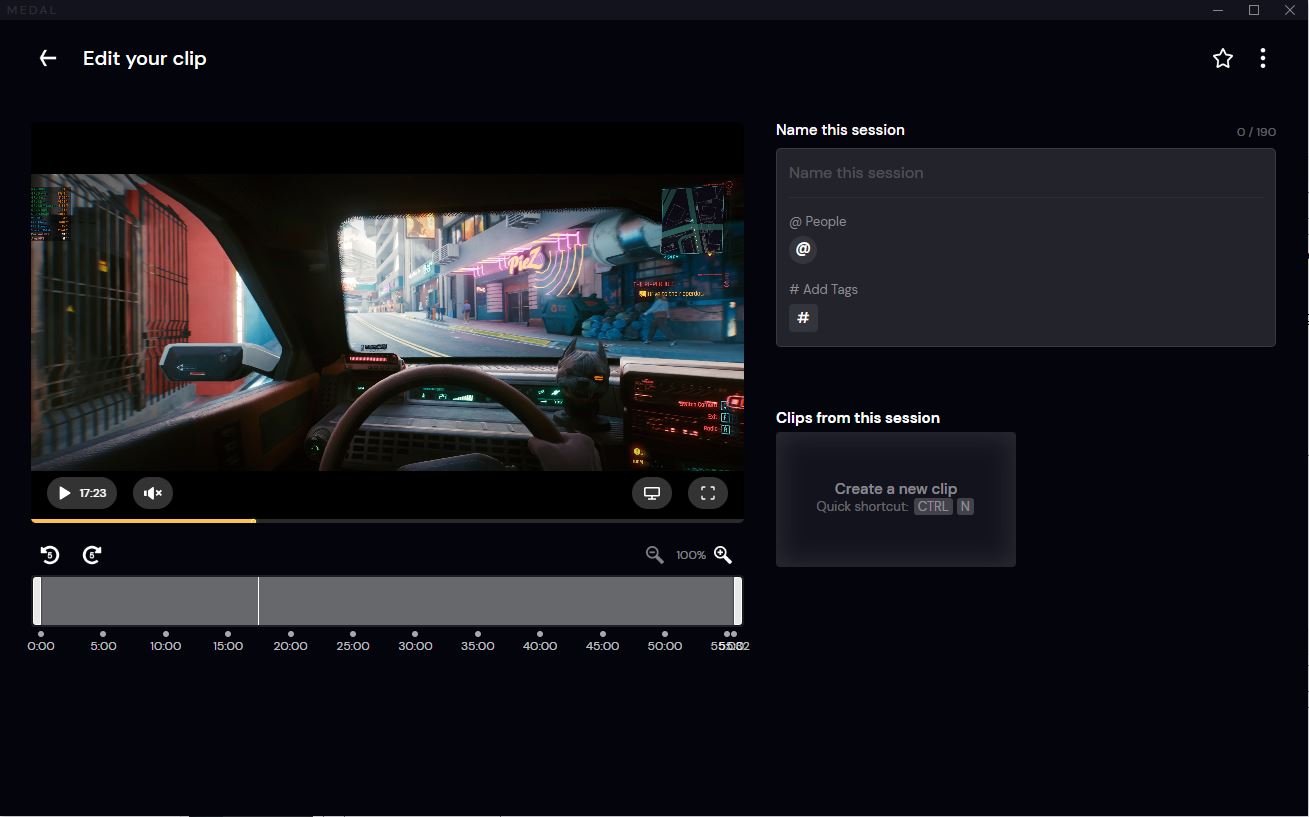Click the "@ People" label
The height and width of the screenshot is (817, 1309).
click(x=818, y=222)
